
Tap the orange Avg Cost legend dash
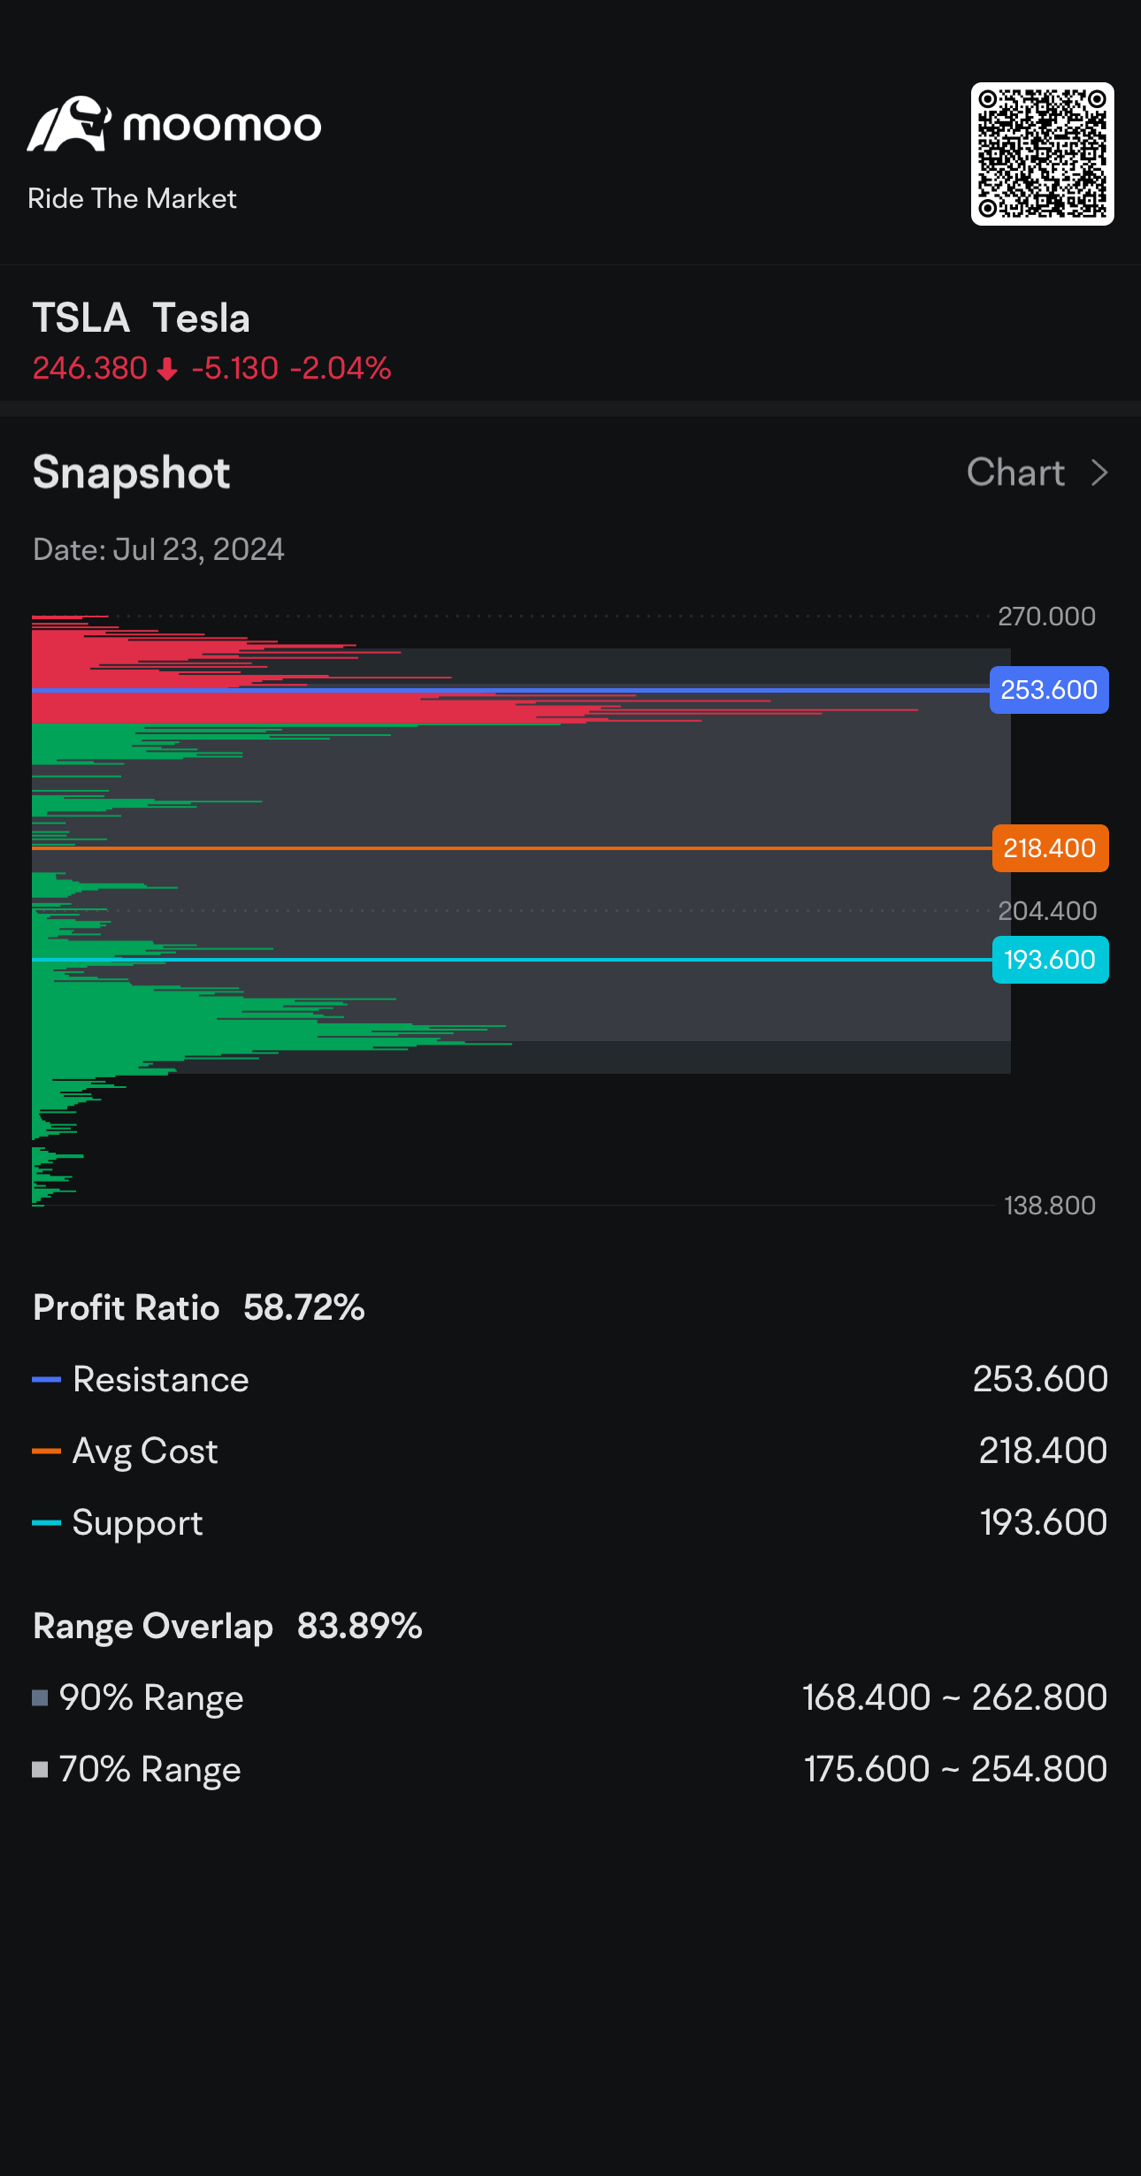[x=47, y=1451]
